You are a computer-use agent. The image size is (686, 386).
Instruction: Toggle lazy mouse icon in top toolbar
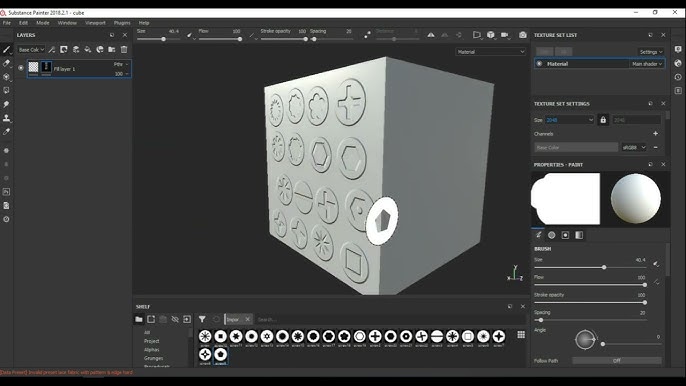pos(367,35)
